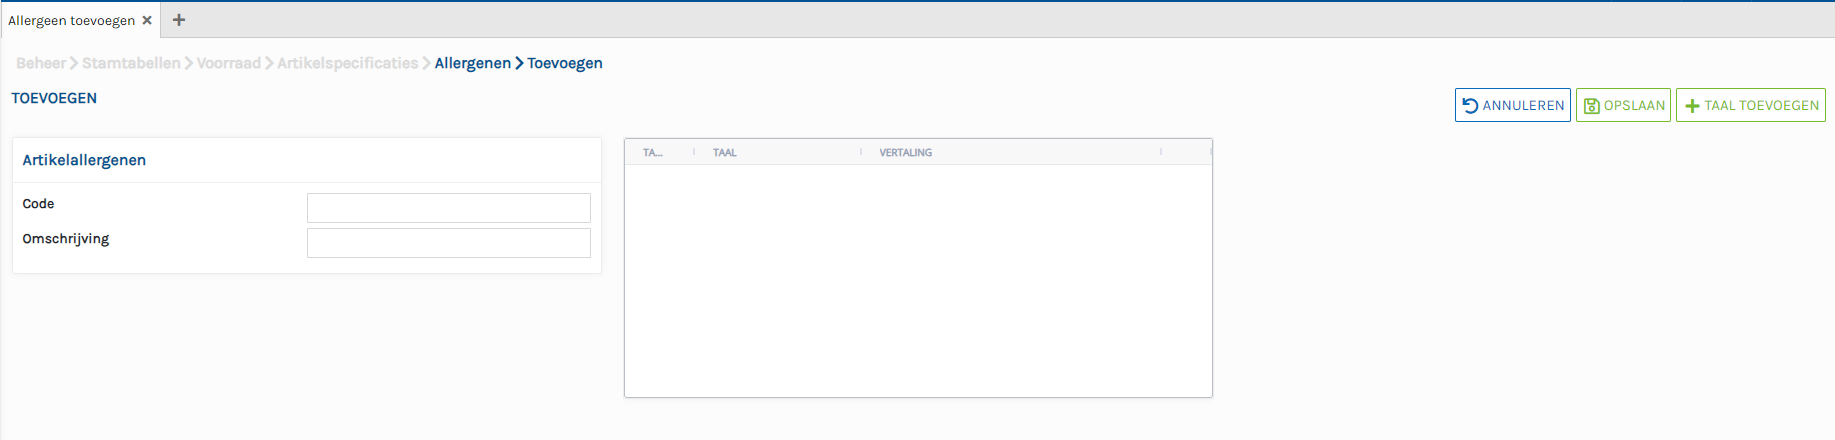Click the Artikelallergenen panel header
1835x440 pixels.
[x=84, y=160]
